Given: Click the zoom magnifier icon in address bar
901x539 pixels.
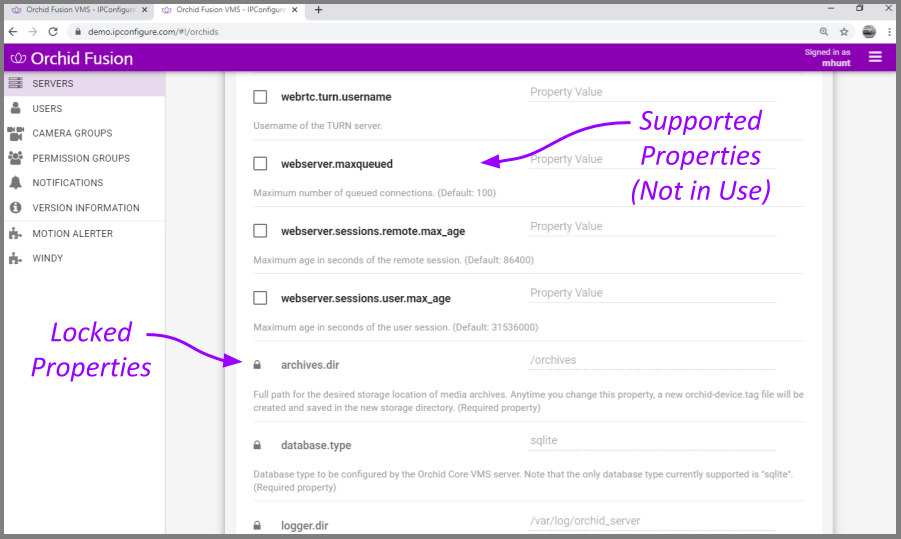Looking at the screenshot, I should [x=823, y=32].
